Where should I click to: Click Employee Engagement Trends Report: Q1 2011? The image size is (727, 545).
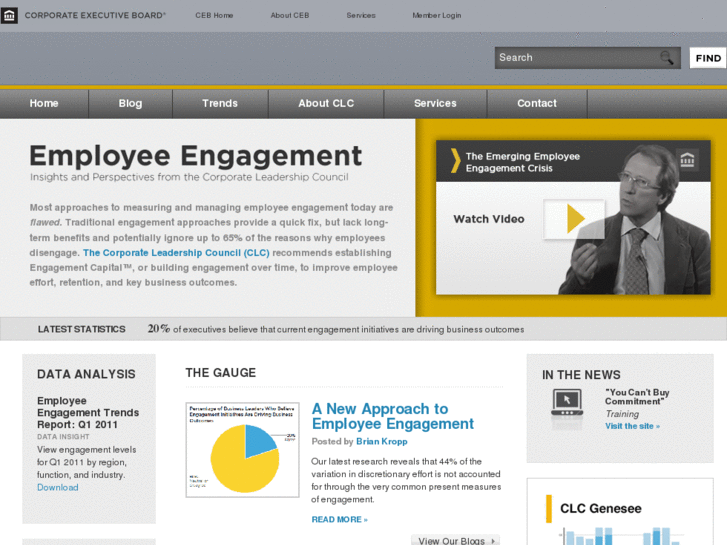[88, 412]
